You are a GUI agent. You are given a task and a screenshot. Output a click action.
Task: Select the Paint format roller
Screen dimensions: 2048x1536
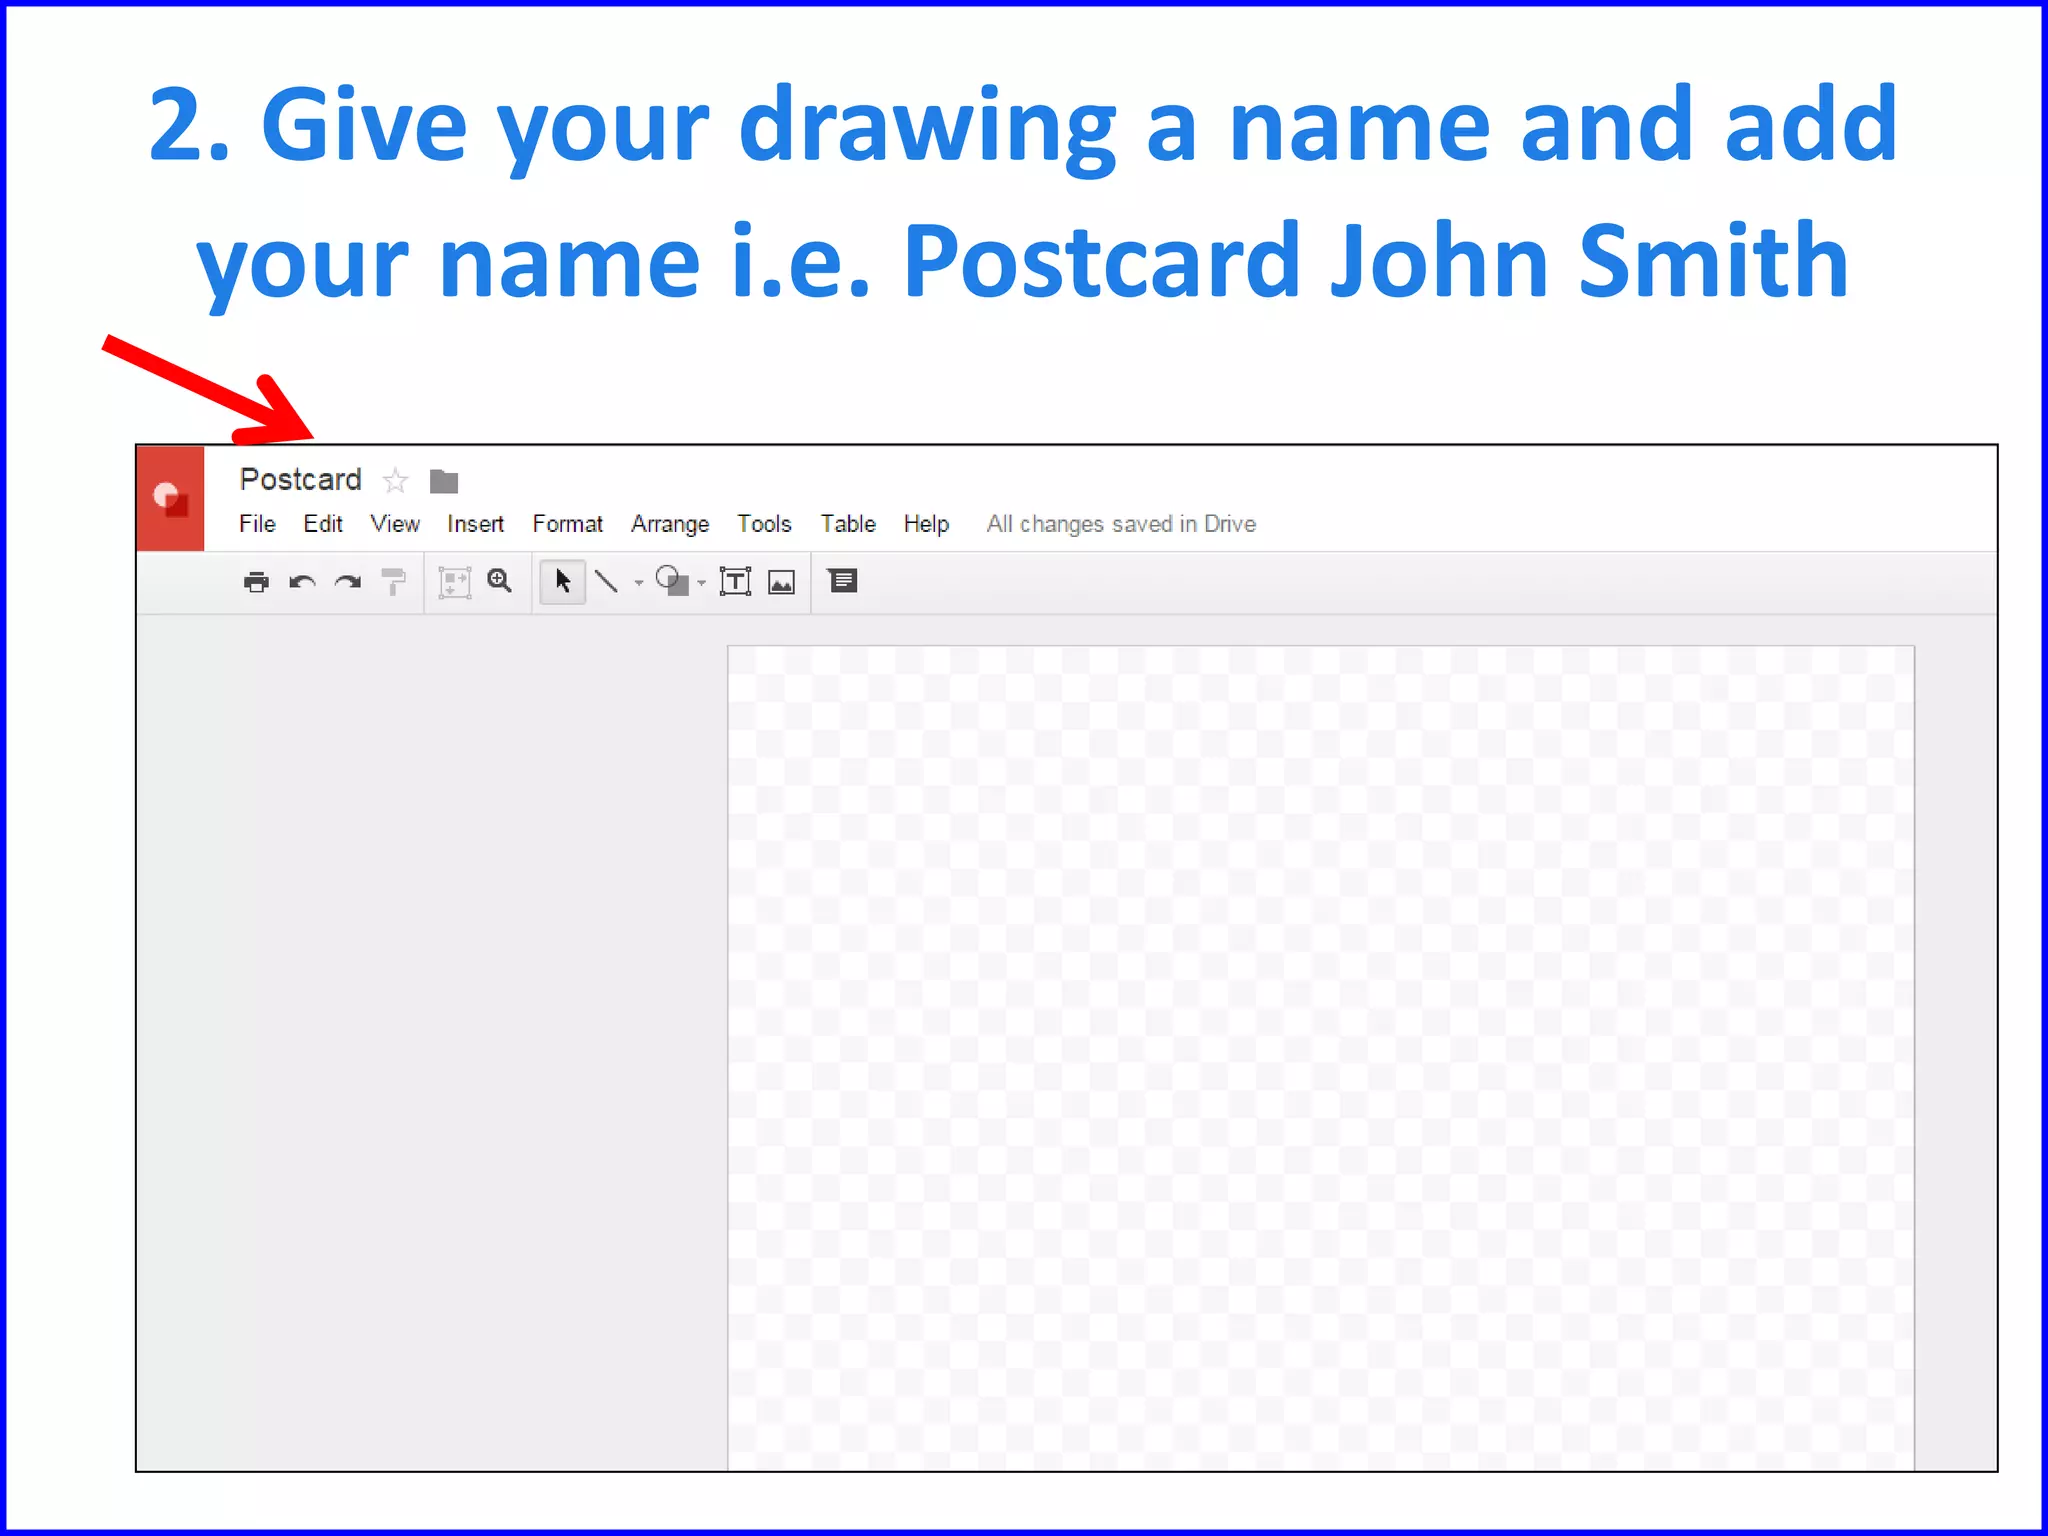click(394, 581)
